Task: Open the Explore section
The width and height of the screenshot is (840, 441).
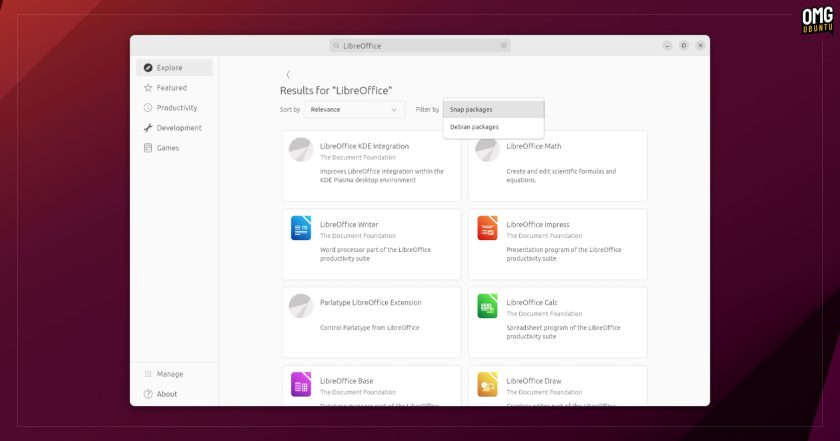Action: click(174, 68)
